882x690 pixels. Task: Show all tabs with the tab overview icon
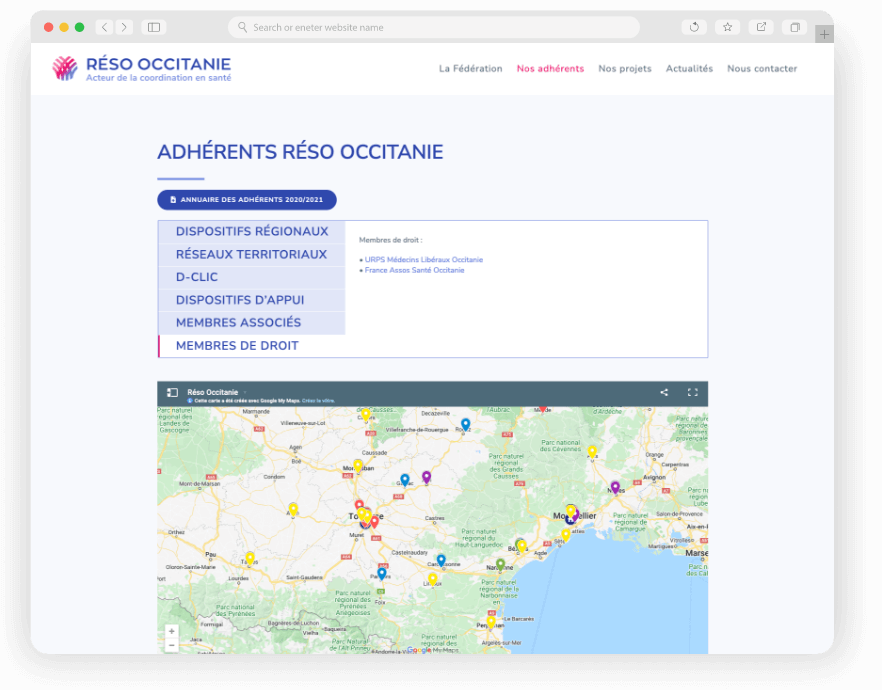coord(795,27)
